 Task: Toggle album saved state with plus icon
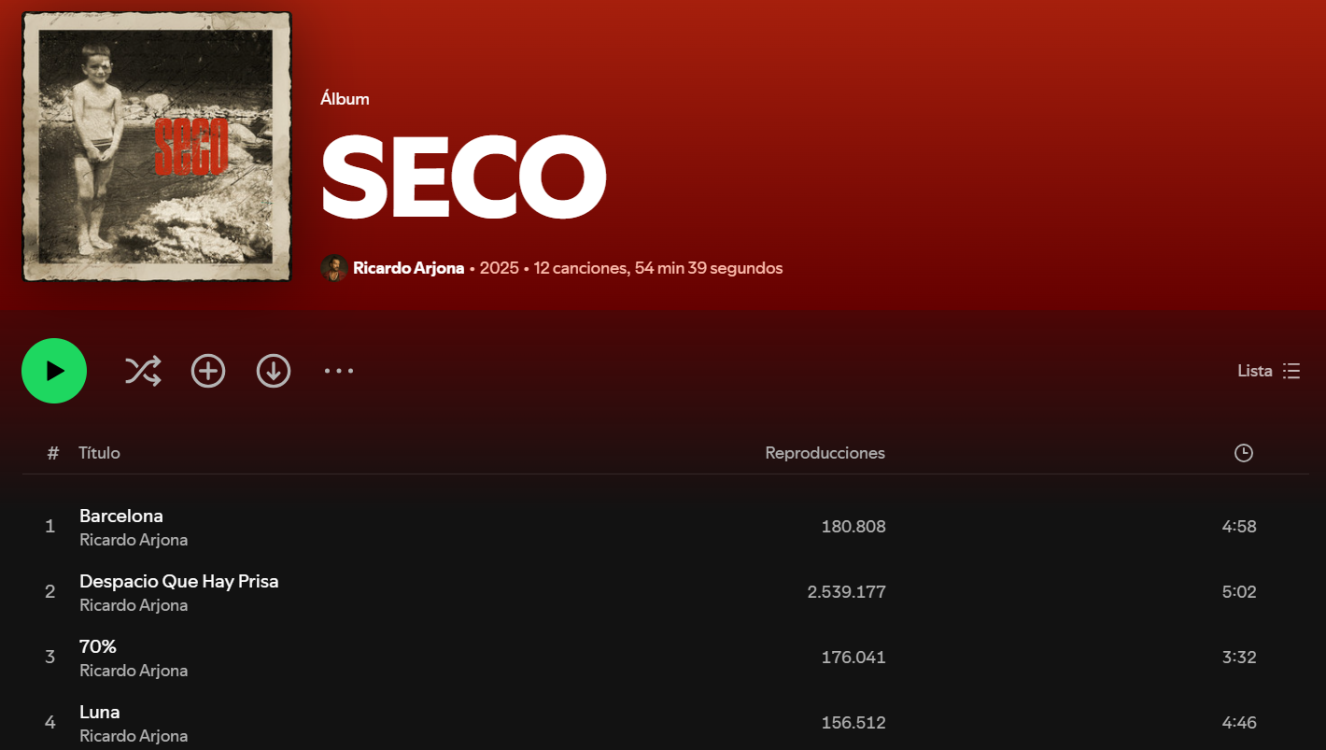coord(208,370)
